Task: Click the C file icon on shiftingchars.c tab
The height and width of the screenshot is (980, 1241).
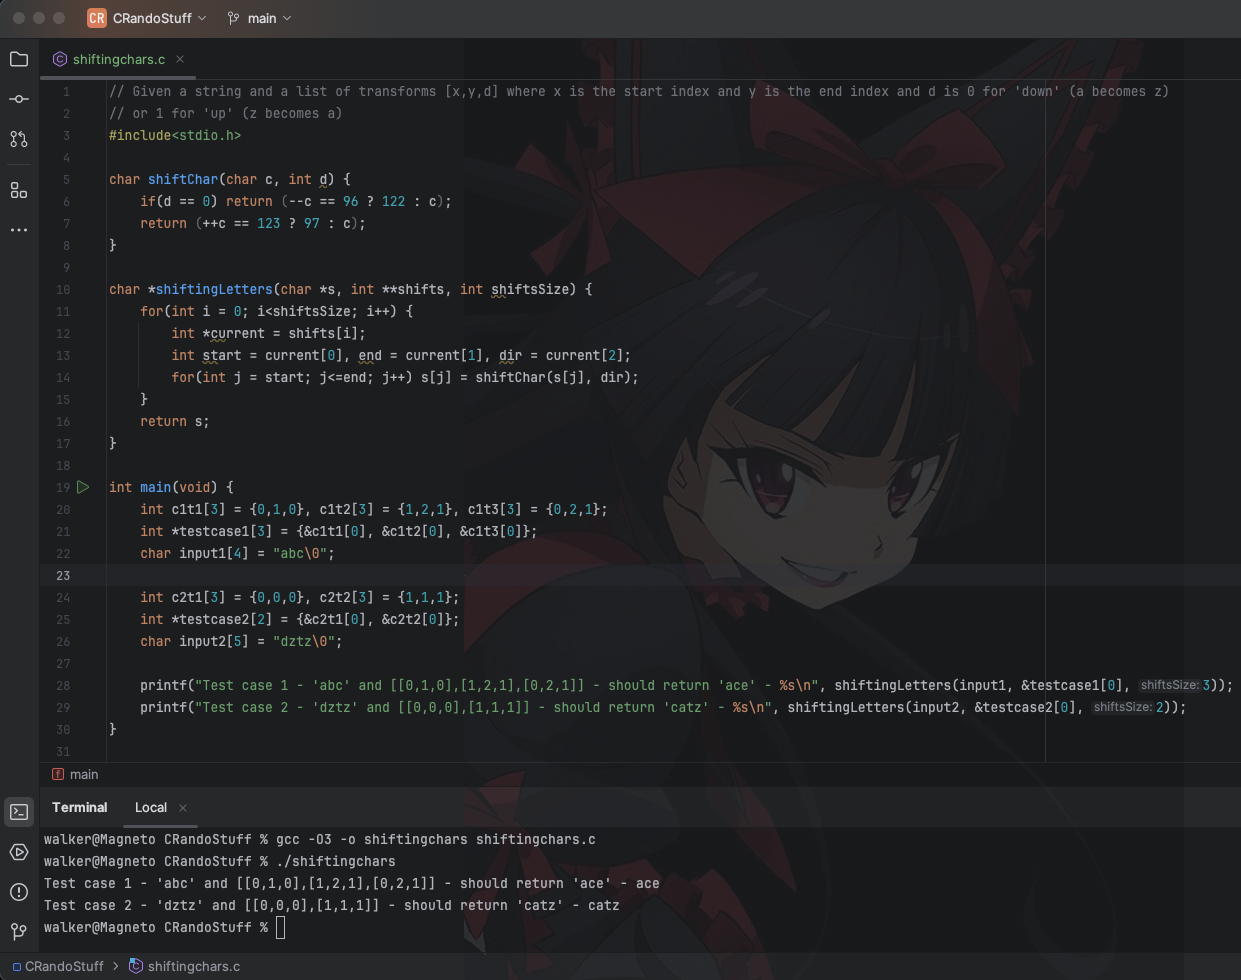Action: [x=60, y=59]
